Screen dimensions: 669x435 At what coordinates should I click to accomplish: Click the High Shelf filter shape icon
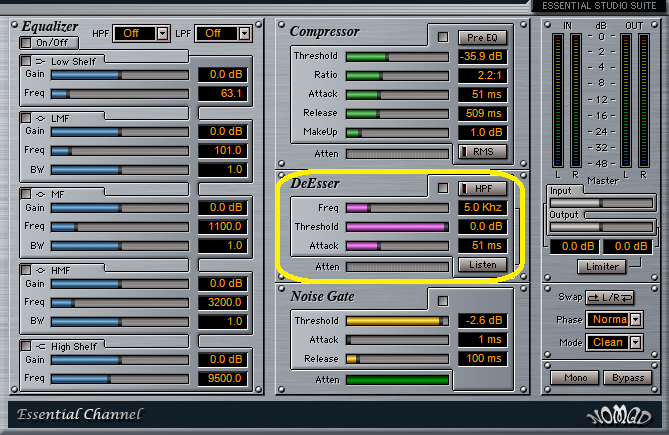point(40,346)
